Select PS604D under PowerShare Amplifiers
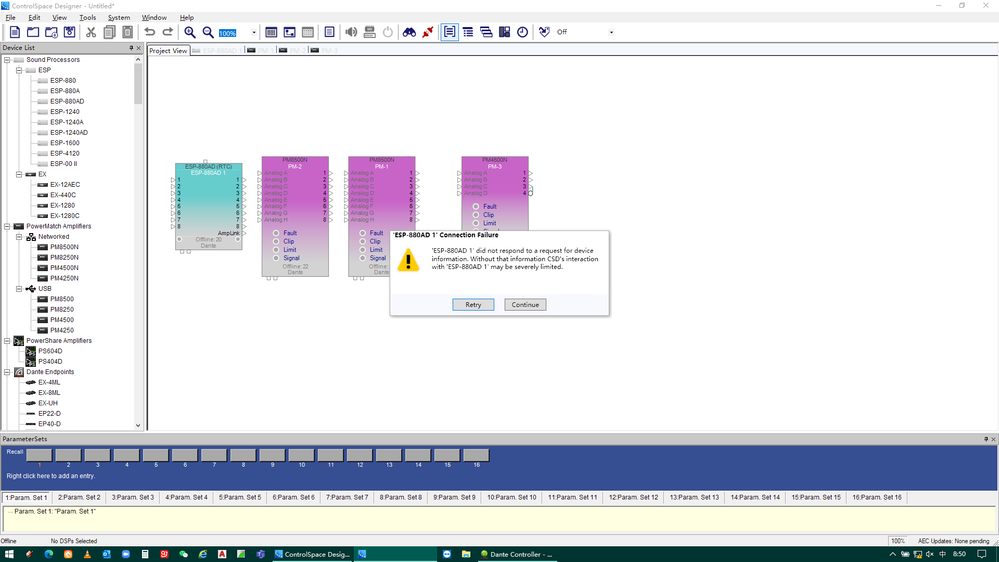 [50, 351]
